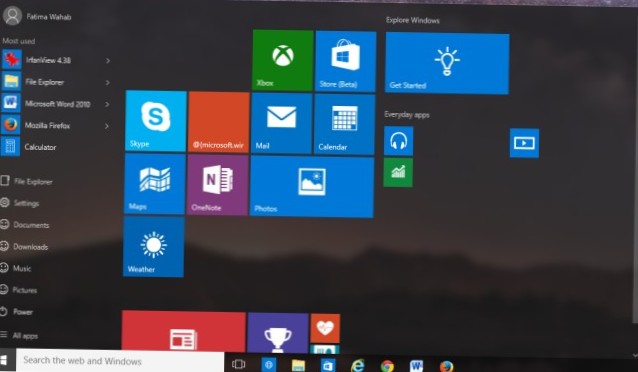Click the Explore Windows group heading
This screenshot has width=638, height=372.
[413, 20]
